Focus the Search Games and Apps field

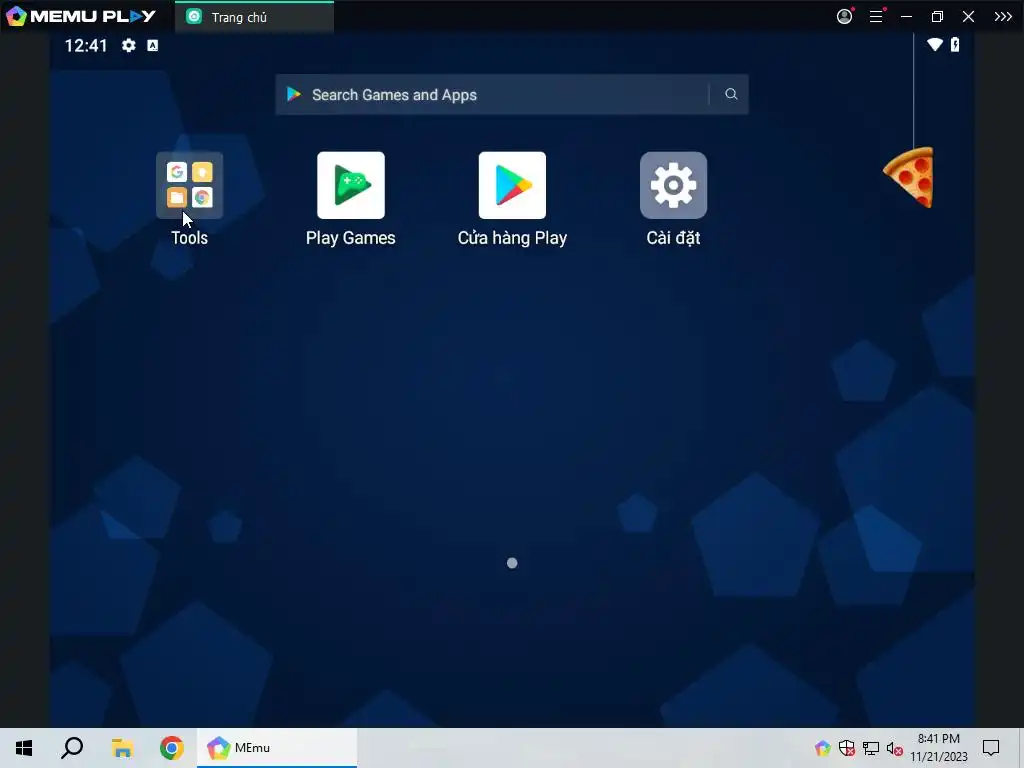511,94
